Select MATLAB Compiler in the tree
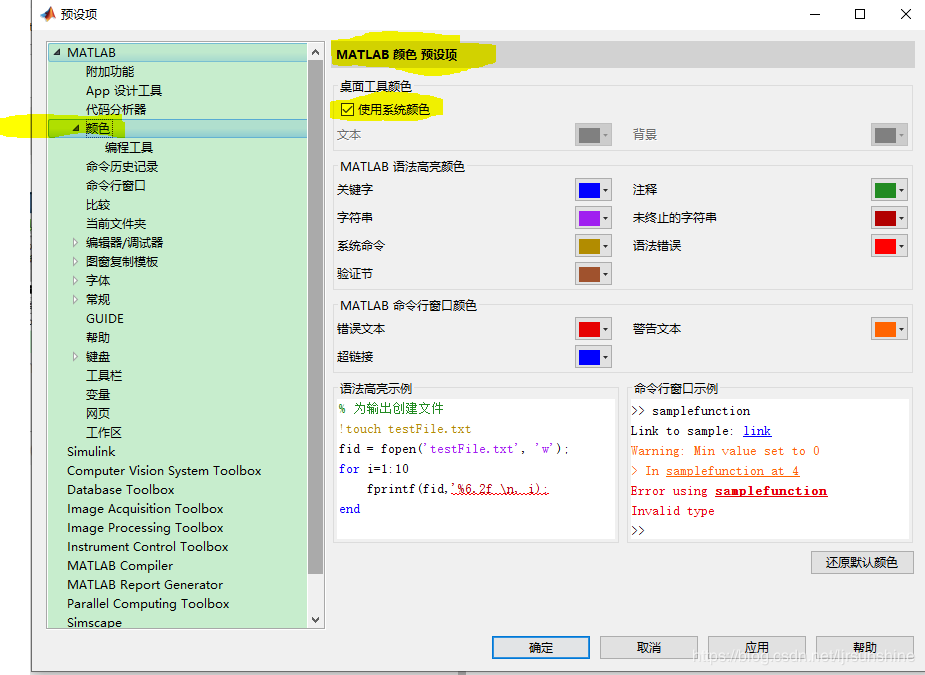925x675 pixels. 120,565
